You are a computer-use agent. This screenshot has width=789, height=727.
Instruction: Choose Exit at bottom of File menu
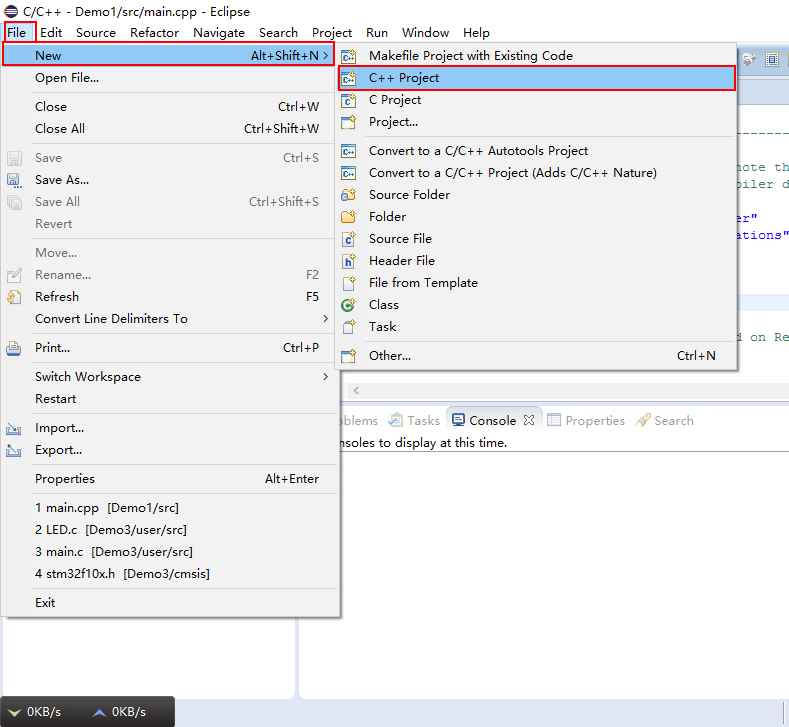click(x=169, y=603)
